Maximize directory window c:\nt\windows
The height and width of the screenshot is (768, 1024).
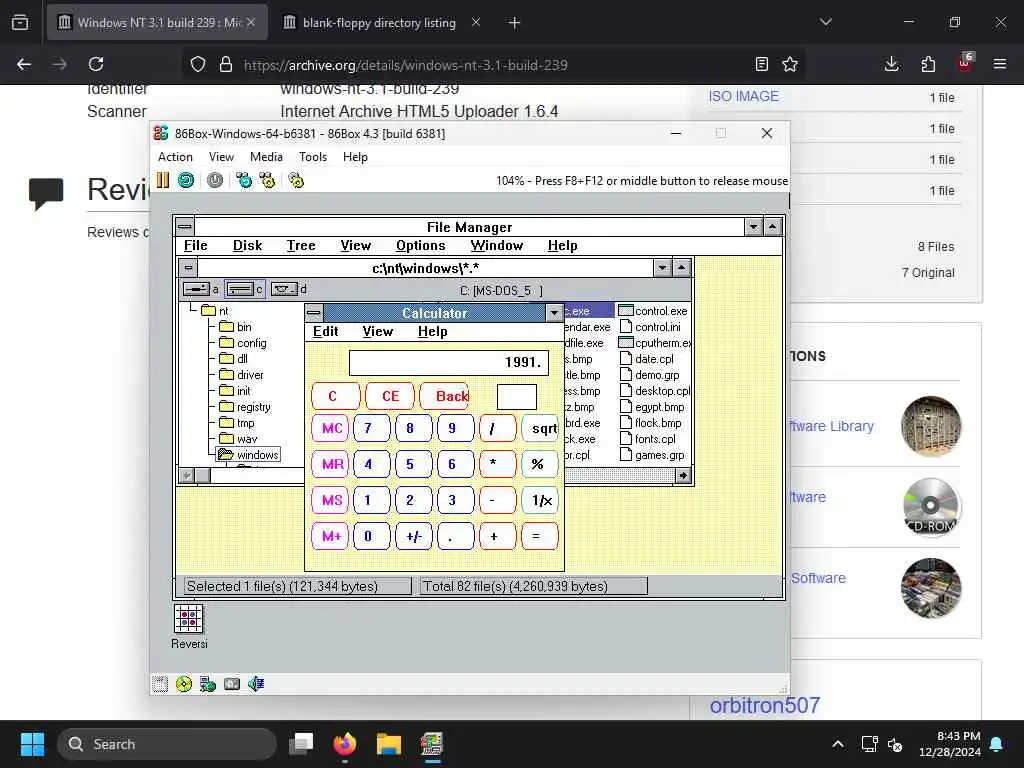[x=682, y=268]
